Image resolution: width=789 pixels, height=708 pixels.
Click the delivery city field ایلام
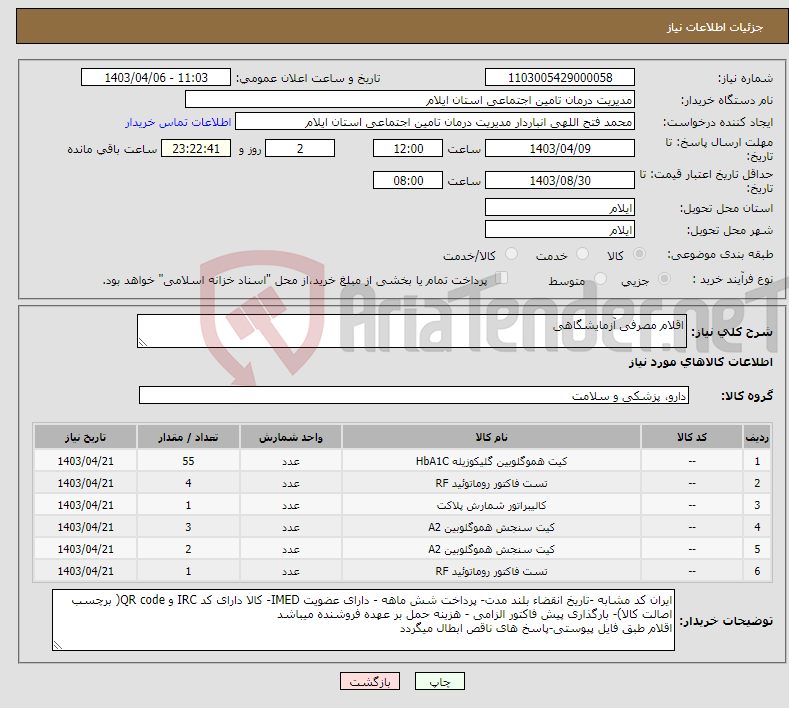[x=560, y=229]
